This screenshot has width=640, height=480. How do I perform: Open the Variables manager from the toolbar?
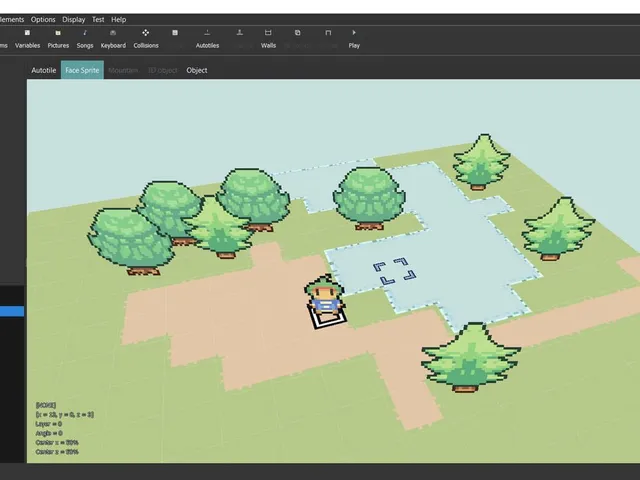click(x=27, y=39)
